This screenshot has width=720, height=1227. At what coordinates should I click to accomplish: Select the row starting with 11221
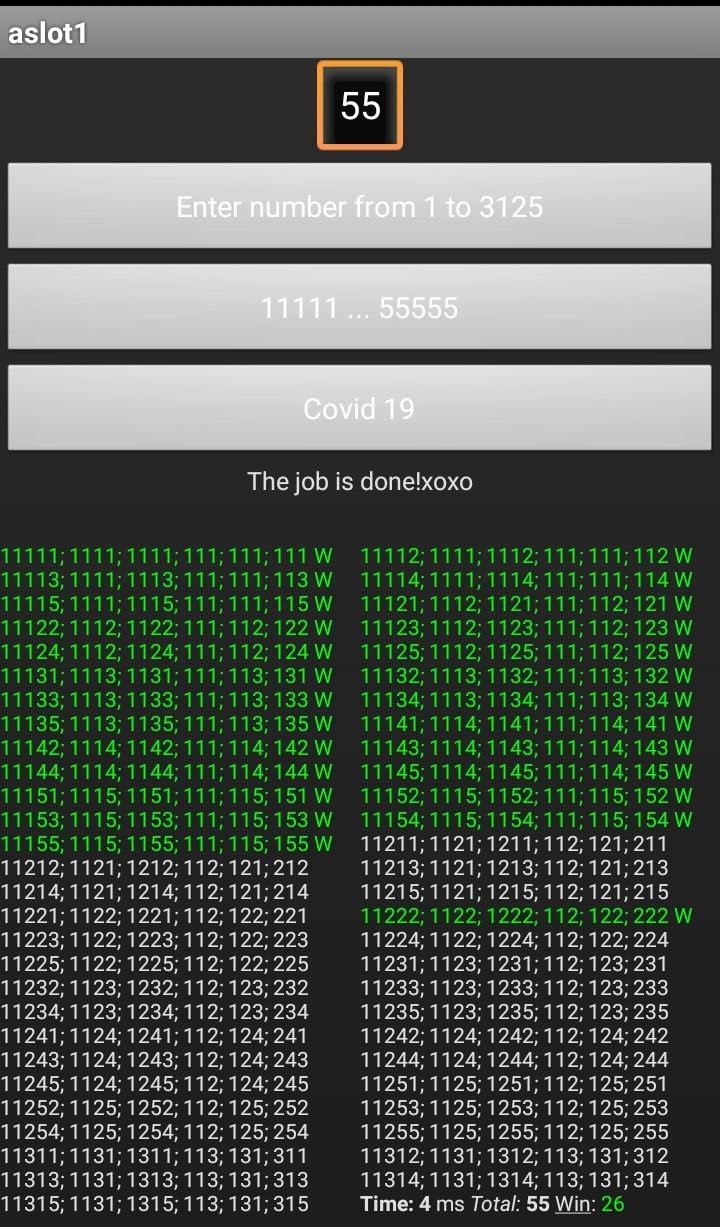click(155, 915)
